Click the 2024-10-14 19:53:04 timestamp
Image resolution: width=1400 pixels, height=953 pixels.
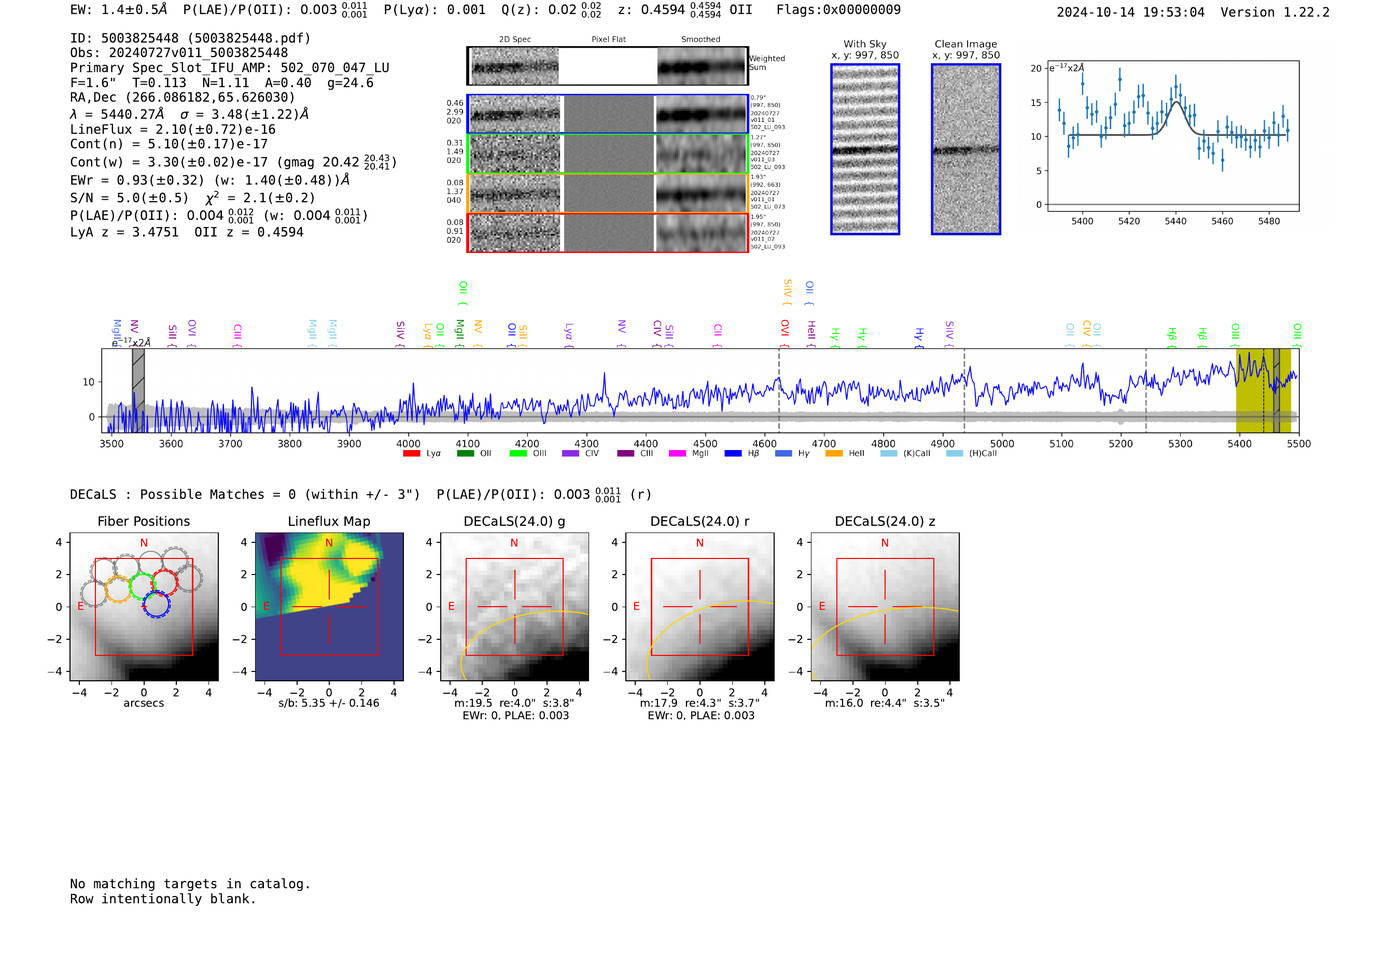coord(1131,12)
